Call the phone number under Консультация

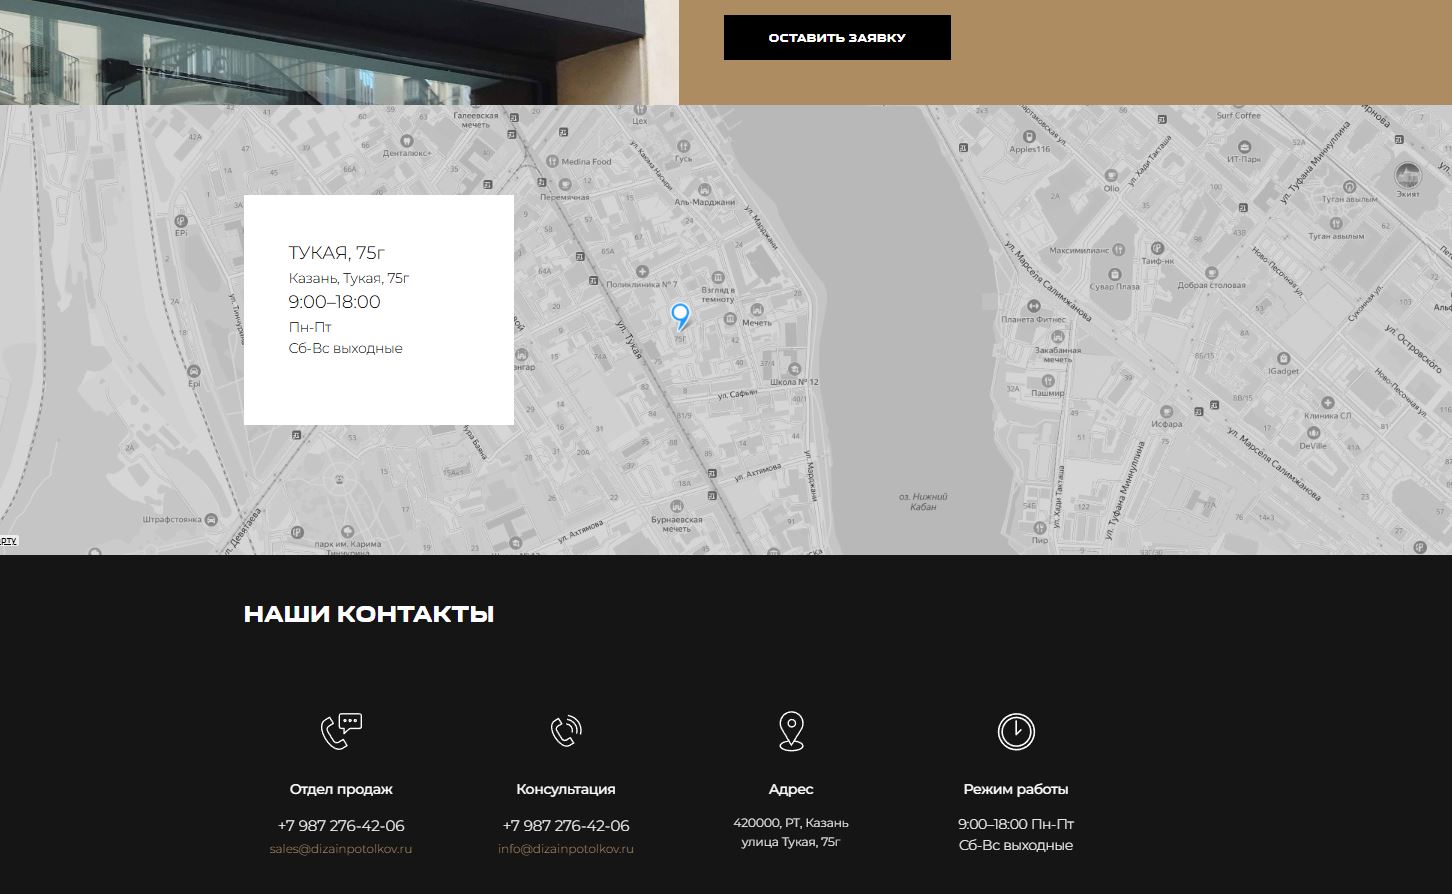[x=566, y=826]
